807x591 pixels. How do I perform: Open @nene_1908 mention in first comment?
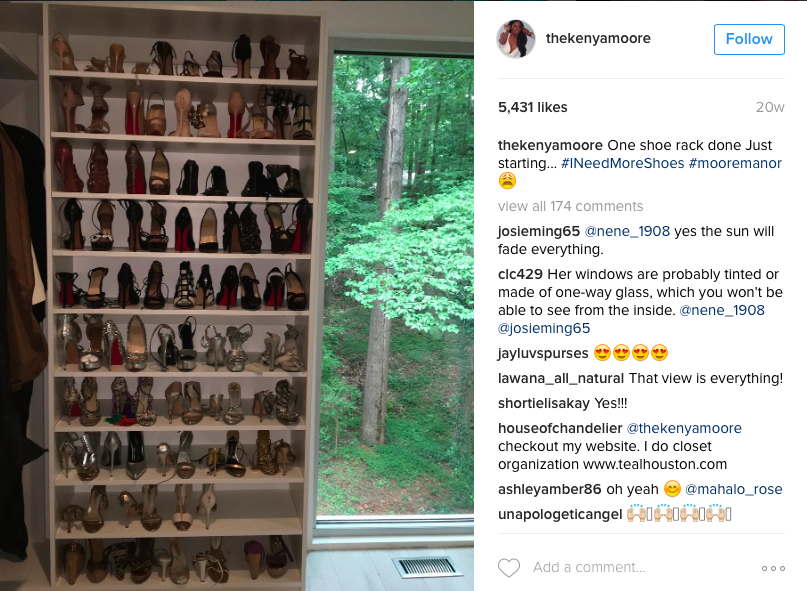point(627,232)
